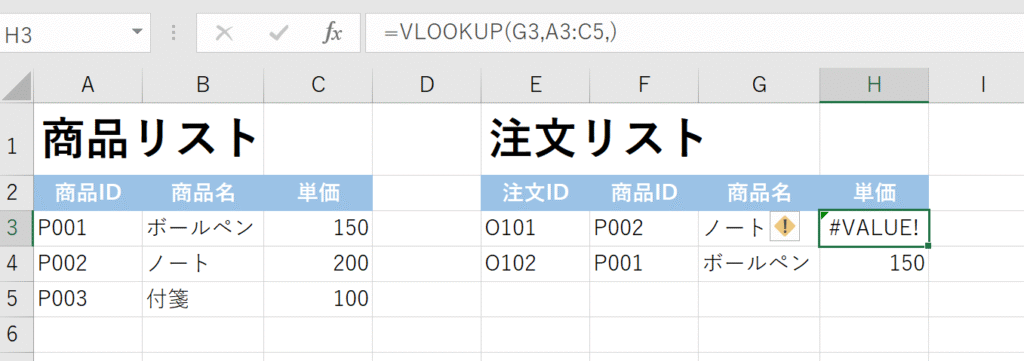Select the #VALUE! error cell
This screenshot has width=1024, height=361.
pos(874,228)
